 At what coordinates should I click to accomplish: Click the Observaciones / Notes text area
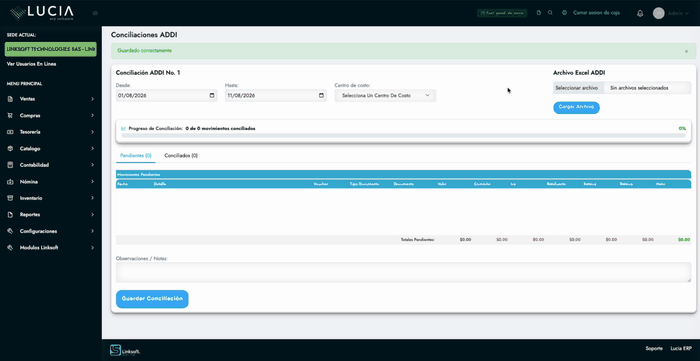click(404, 272)
